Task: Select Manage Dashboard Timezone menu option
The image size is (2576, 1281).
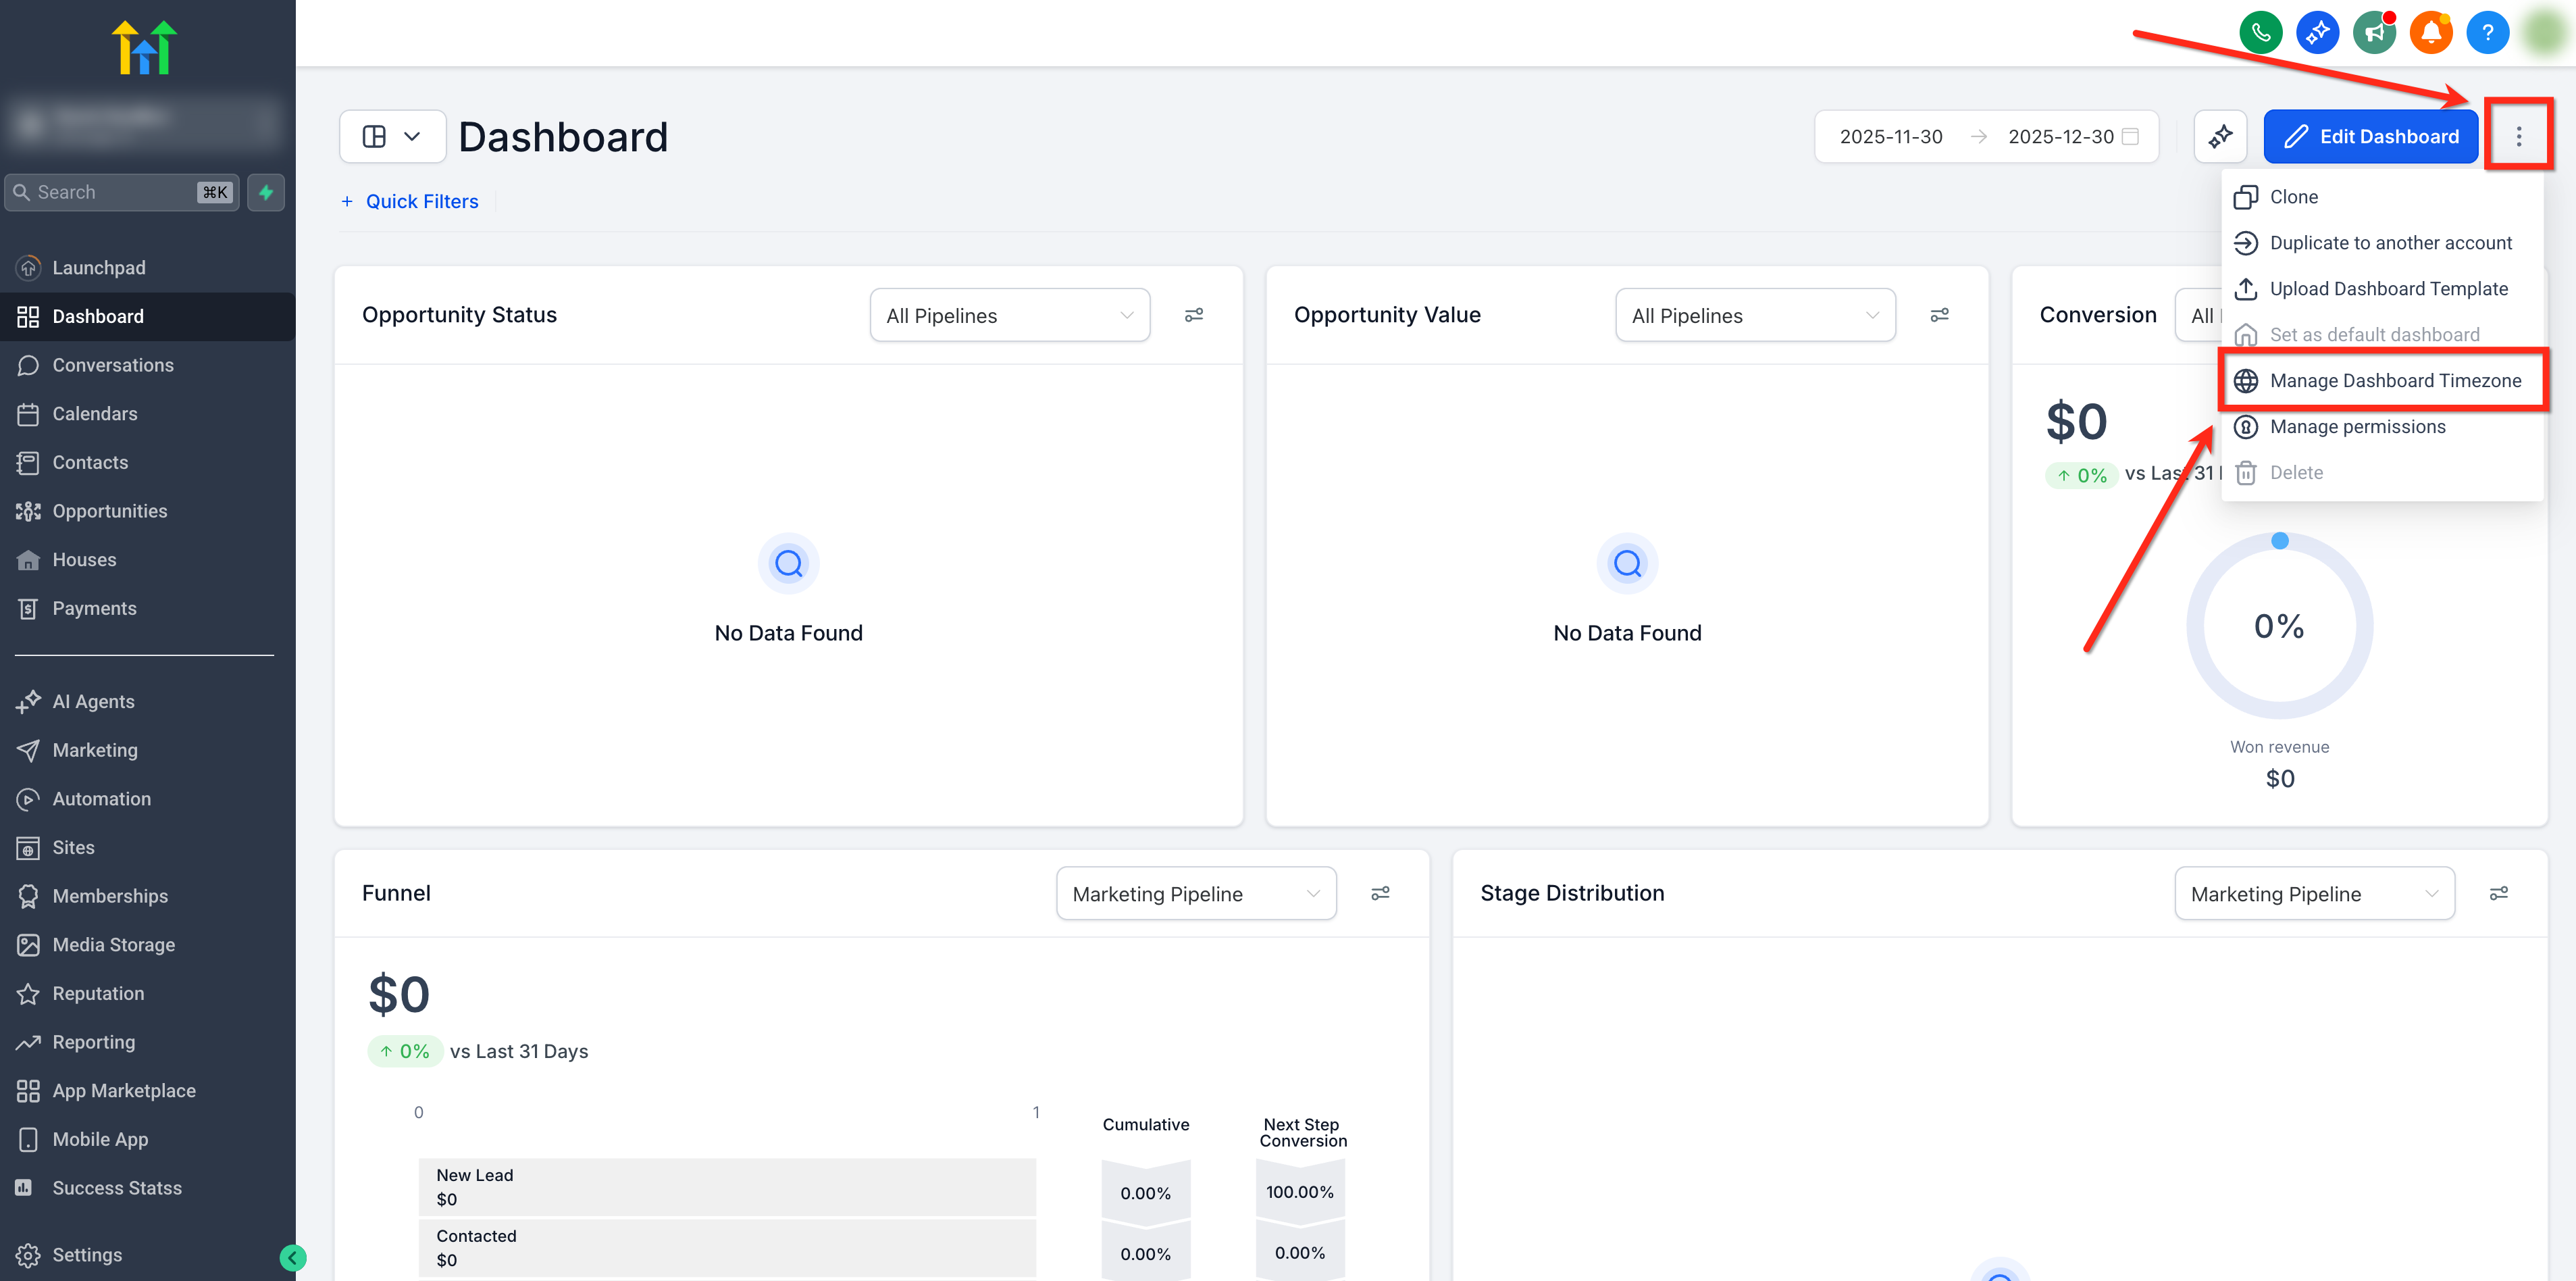Action: [x=2394, y=381]
